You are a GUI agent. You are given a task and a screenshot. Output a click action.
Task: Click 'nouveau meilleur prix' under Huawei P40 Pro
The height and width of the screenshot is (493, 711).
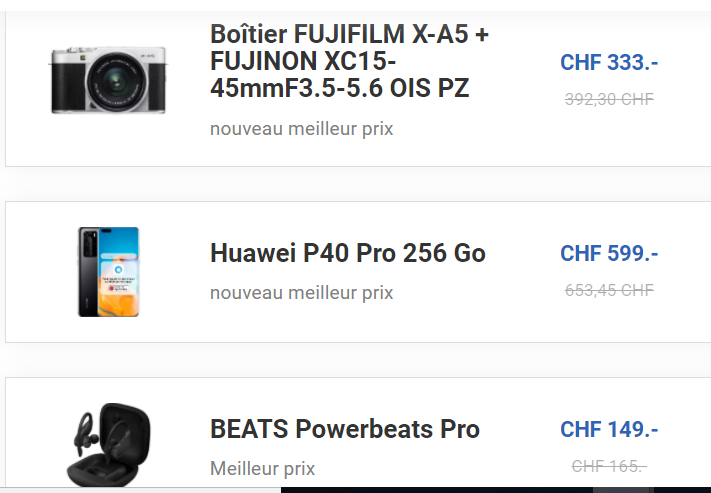coord(302,293)
